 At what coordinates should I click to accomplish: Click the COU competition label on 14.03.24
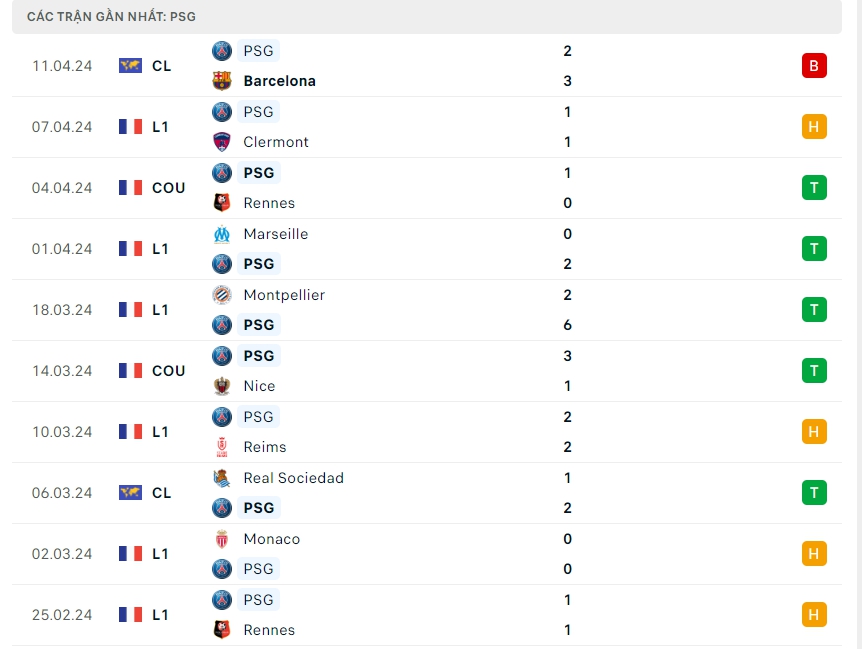point(168,371)
